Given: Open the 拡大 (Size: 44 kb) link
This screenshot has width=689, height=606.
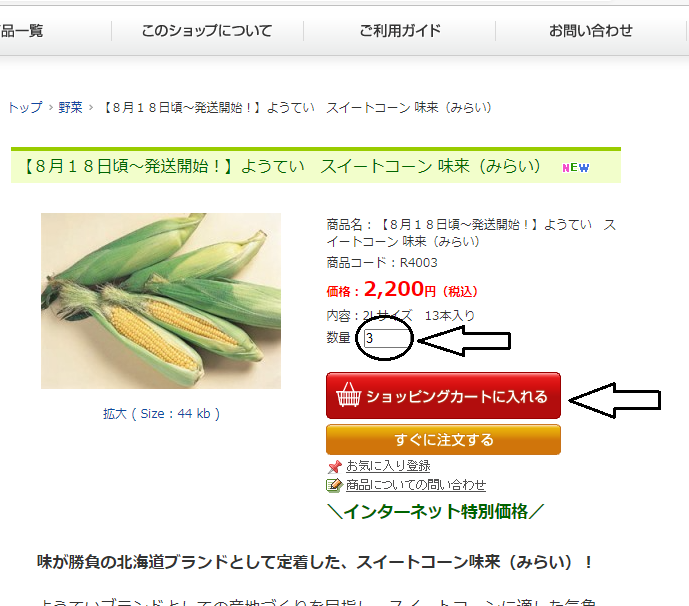Looking at the screenshot, I should coord(161,414).
